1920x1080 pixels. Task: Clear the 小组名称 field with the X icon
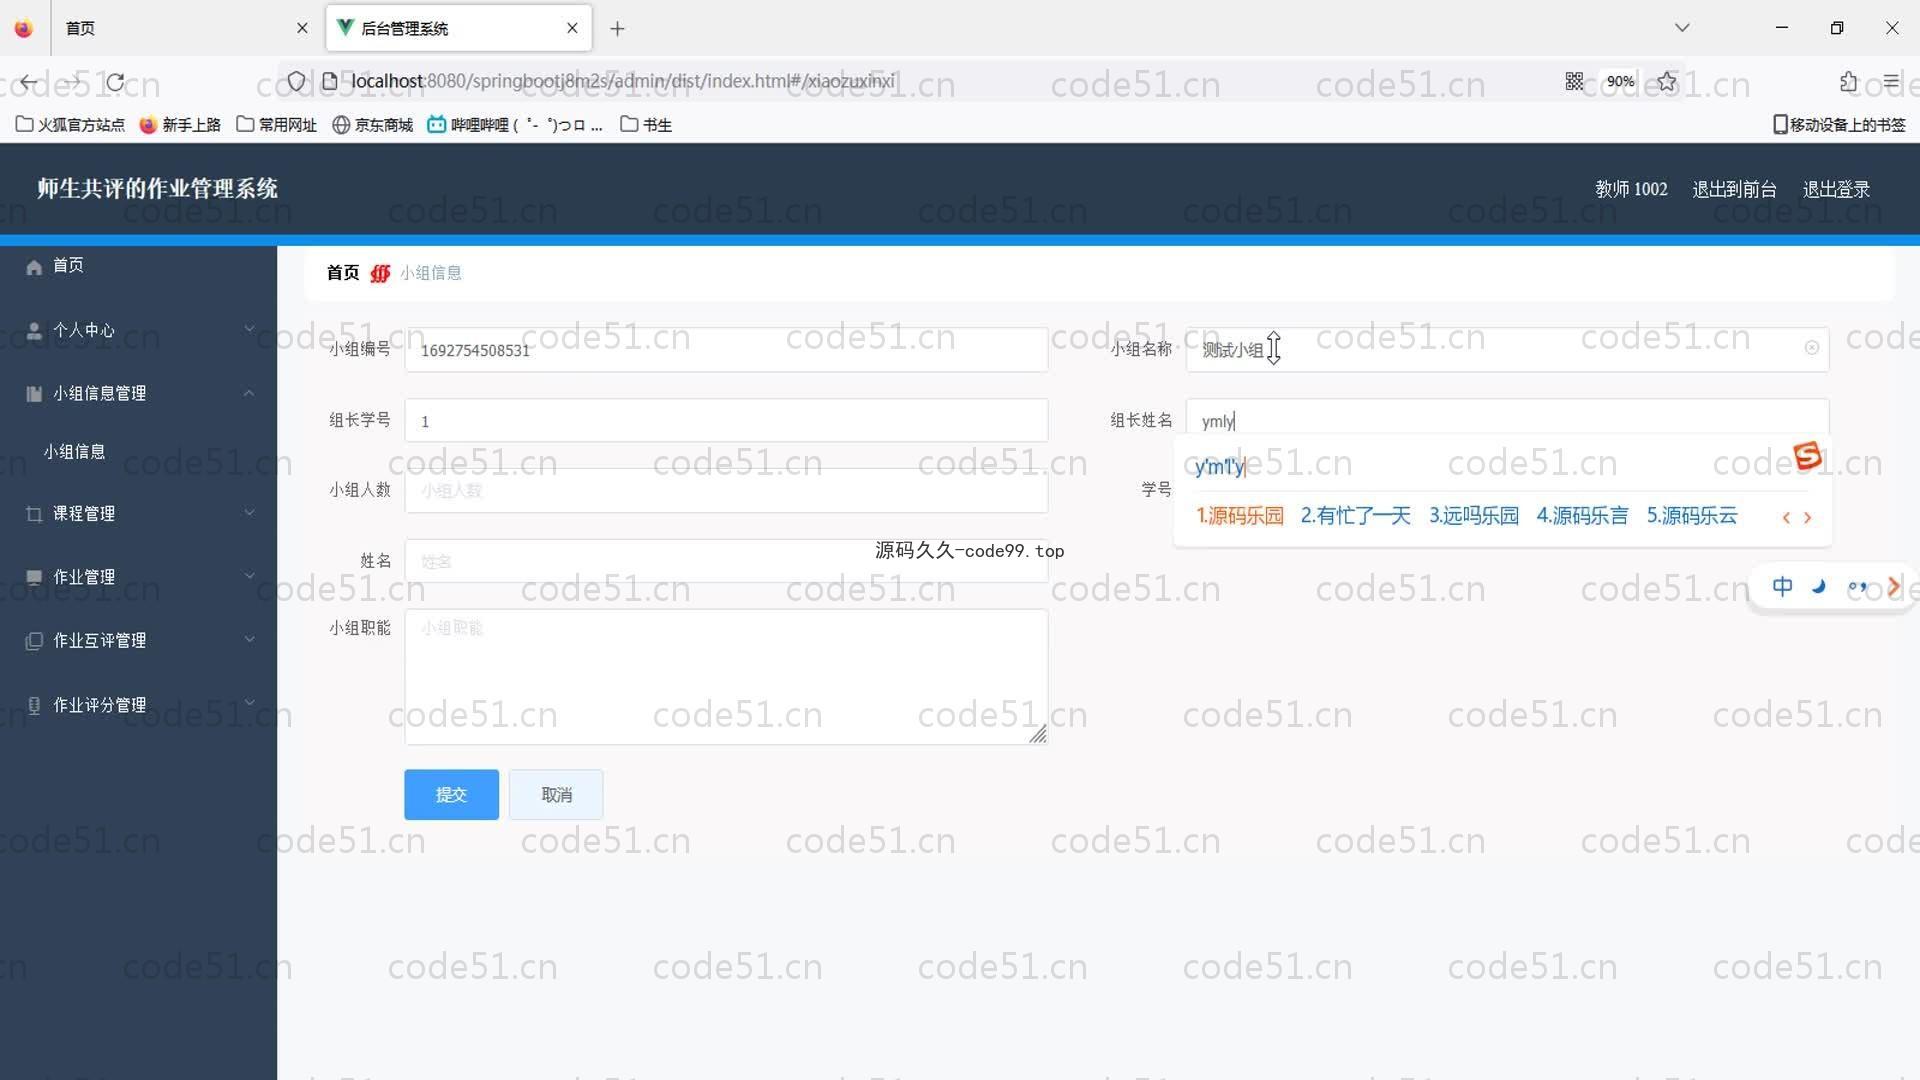click(1811, 348)
